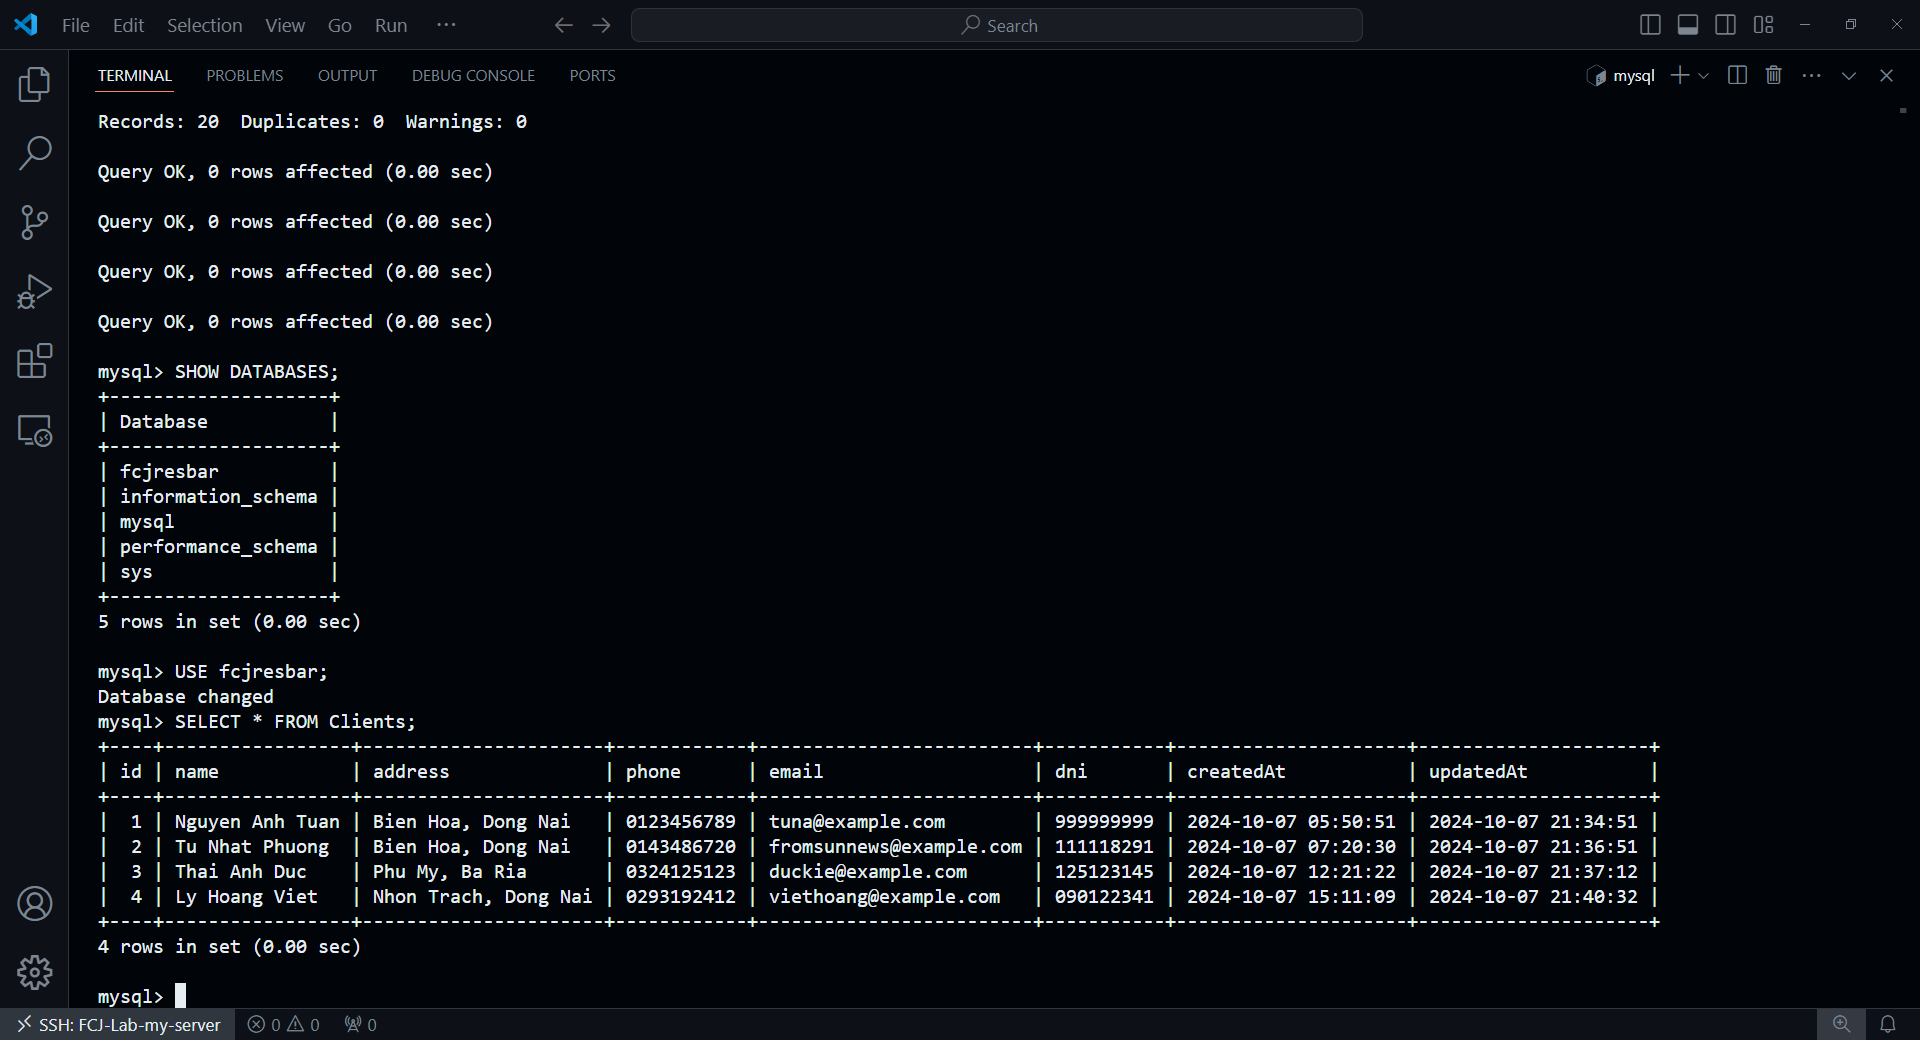This screenshot has height=1040, width=1920.
Task: Open the Edit menu
Action: (x=128, y=25)
